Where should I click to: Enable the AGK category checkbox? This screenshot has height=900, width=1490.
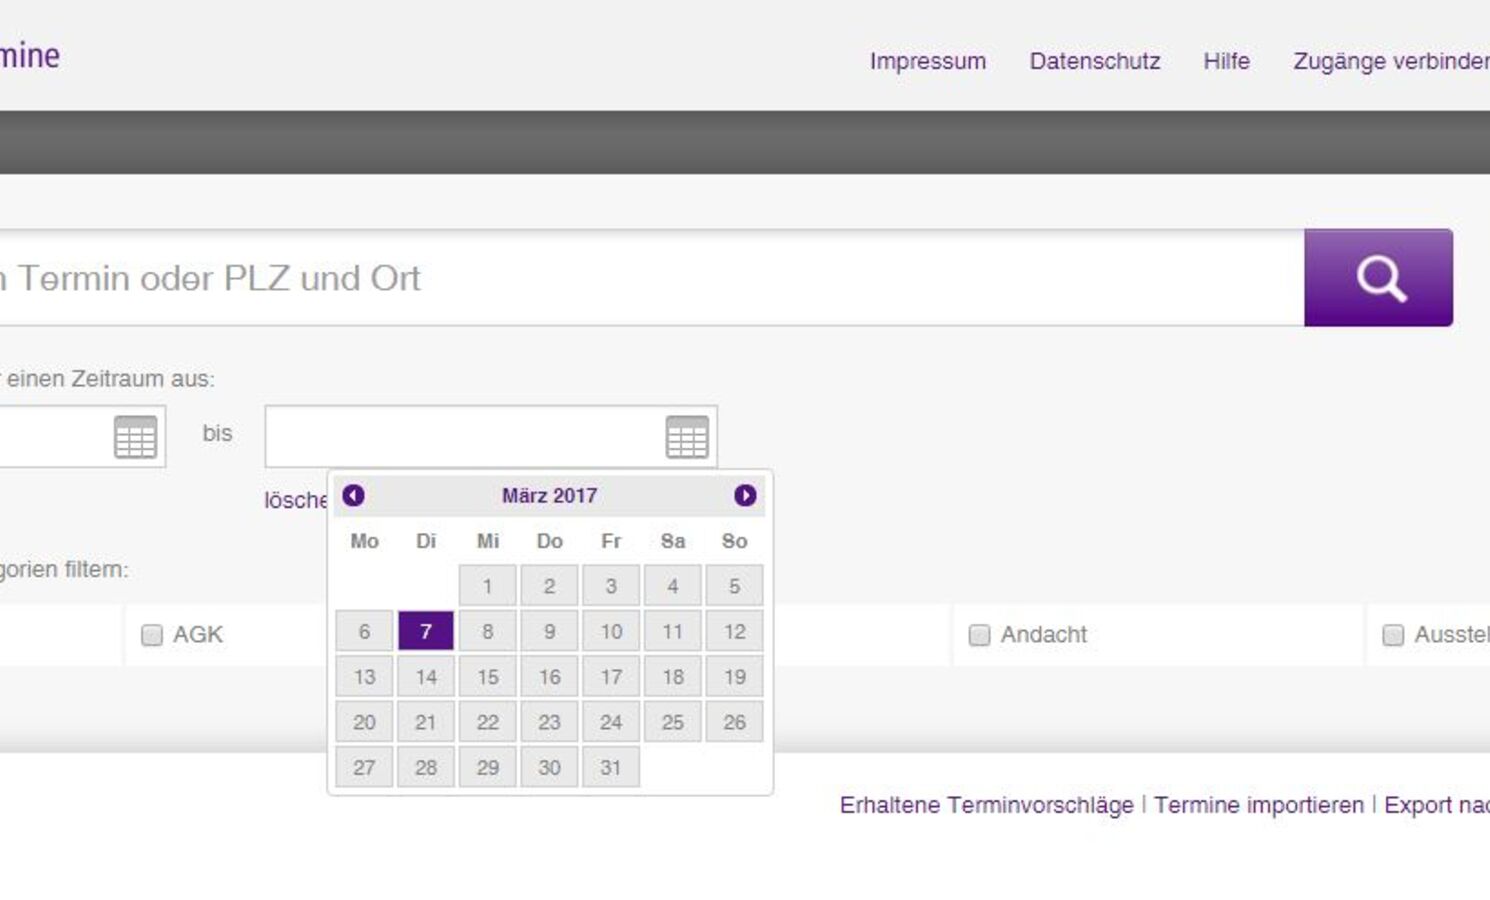point(152,635)
